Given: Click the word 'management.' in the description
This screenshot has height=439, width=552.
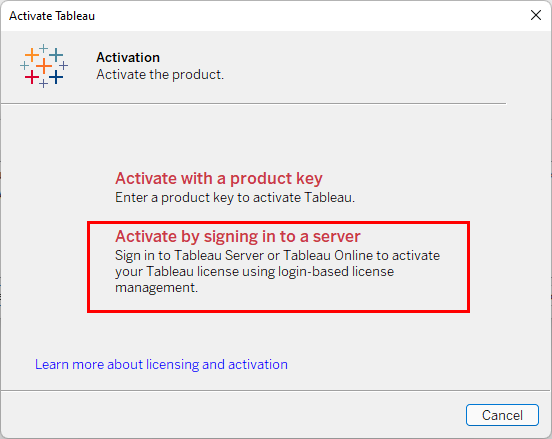Looking at the screenshot, I should pyautogui.click(x=157, y=288).
